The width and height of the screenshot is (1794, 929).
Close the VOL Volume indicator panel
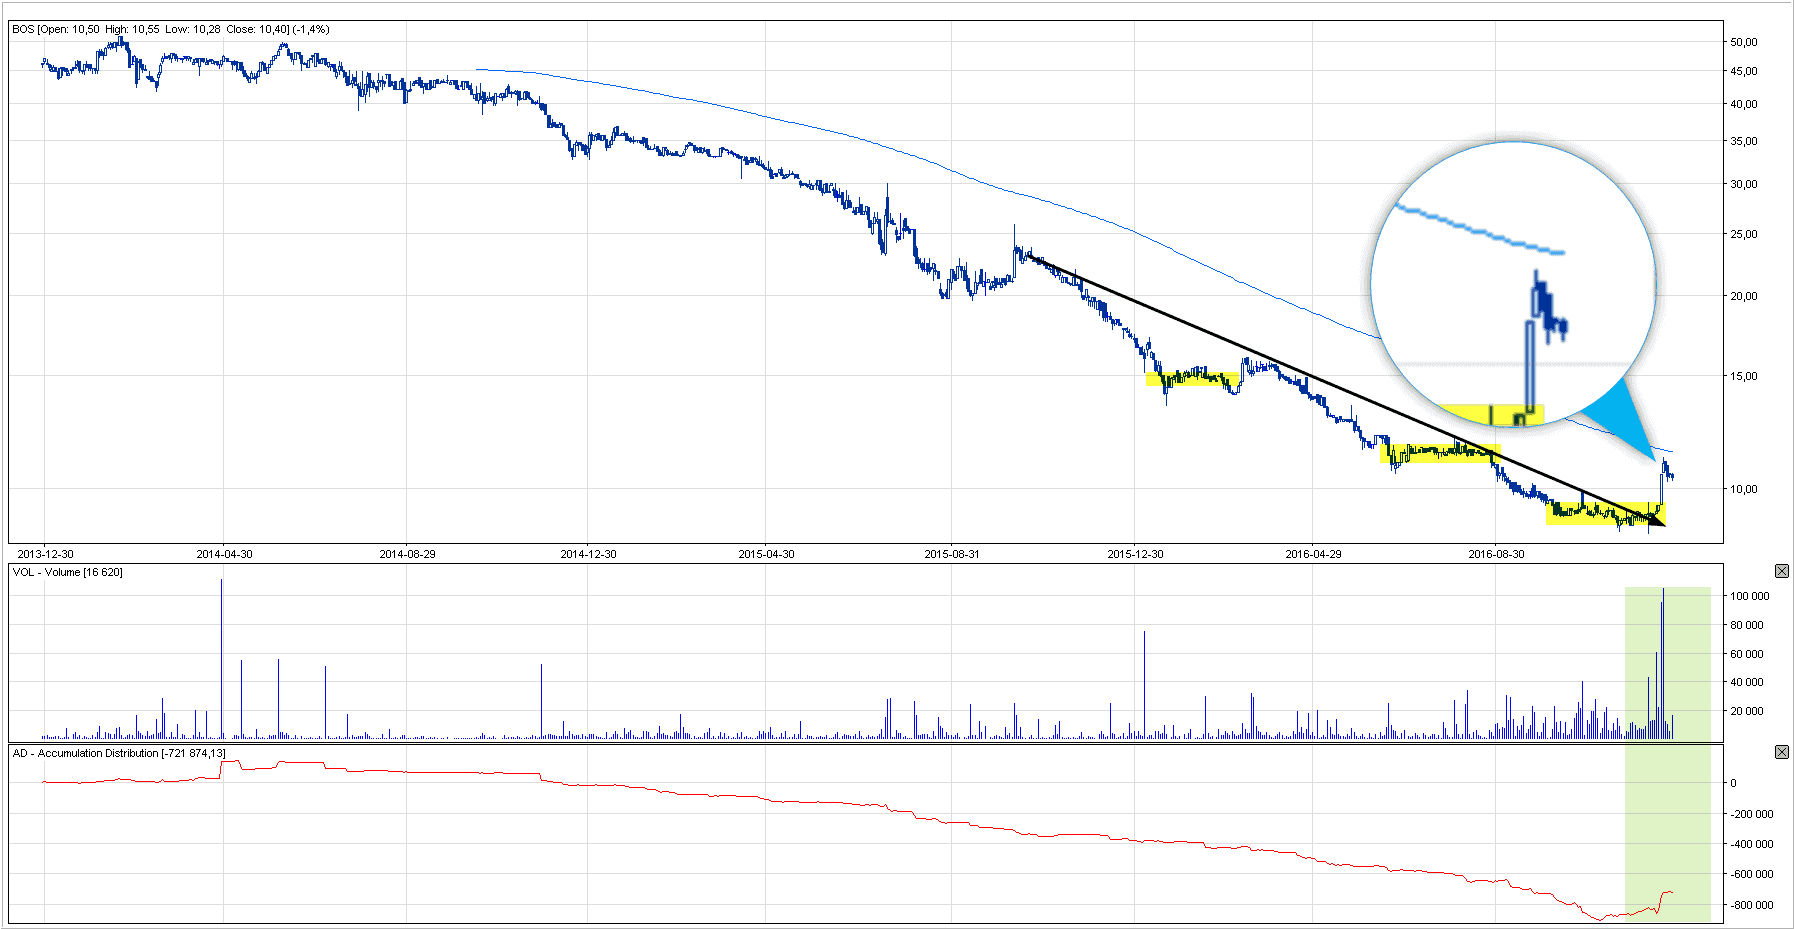(x=1781, y=571)
